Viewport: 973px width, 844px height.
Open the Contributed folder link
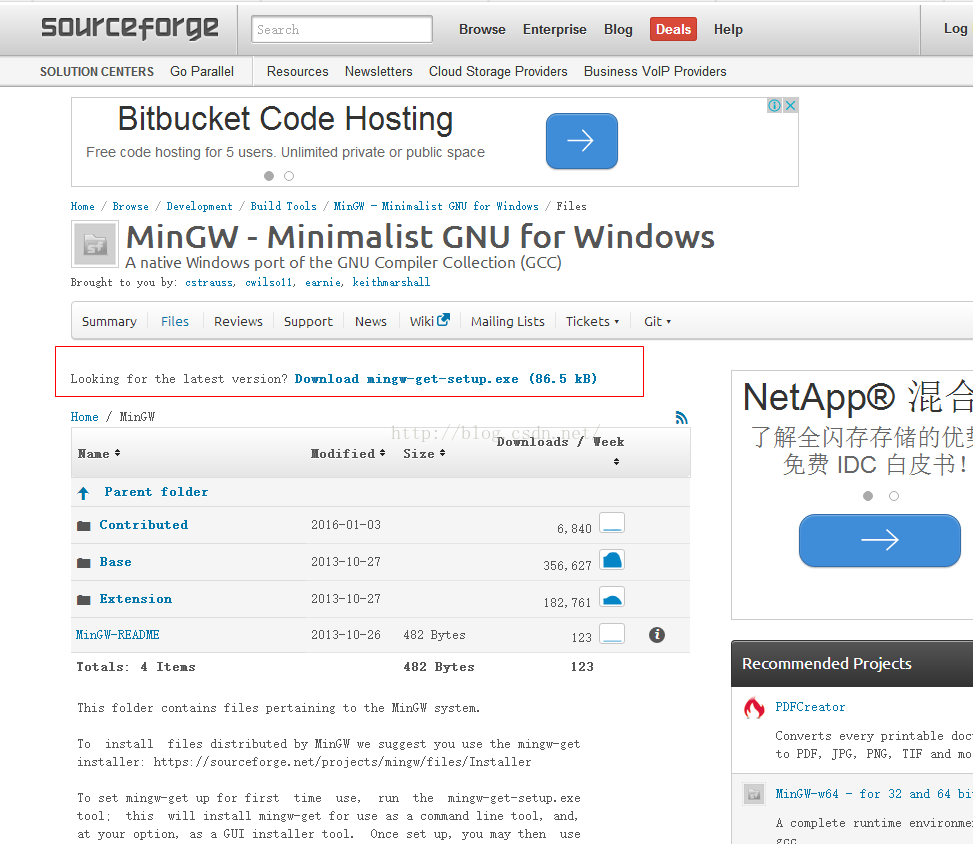[x=143, y=525]
